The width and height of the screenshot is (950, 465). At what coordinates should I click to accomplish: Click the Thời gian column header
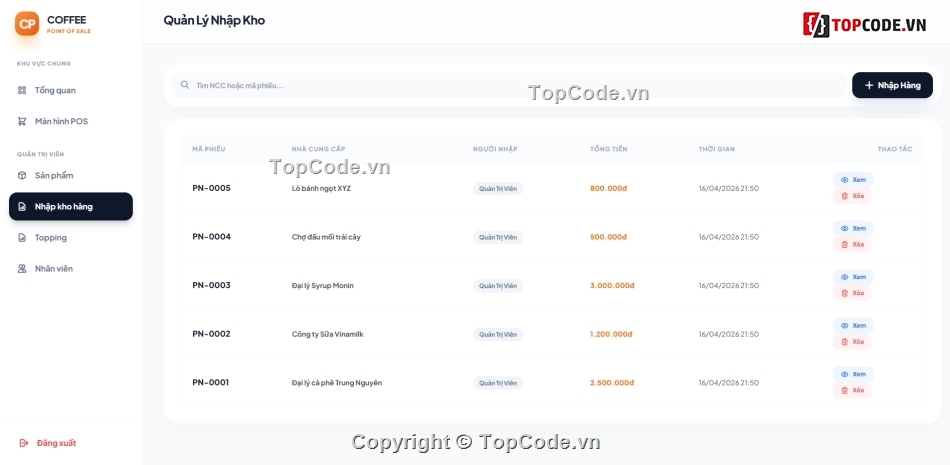point(716,149)
